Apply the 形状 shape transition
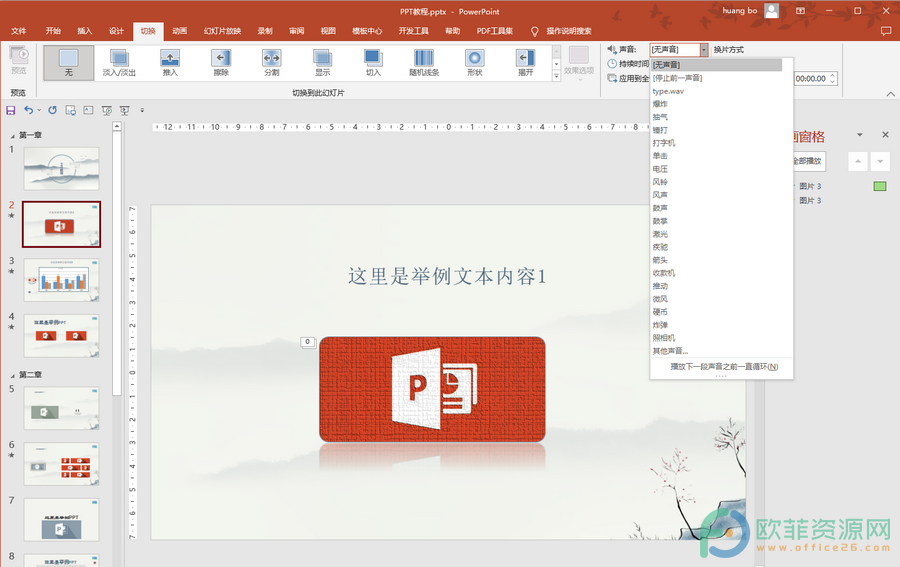 (x=475, y=63)
